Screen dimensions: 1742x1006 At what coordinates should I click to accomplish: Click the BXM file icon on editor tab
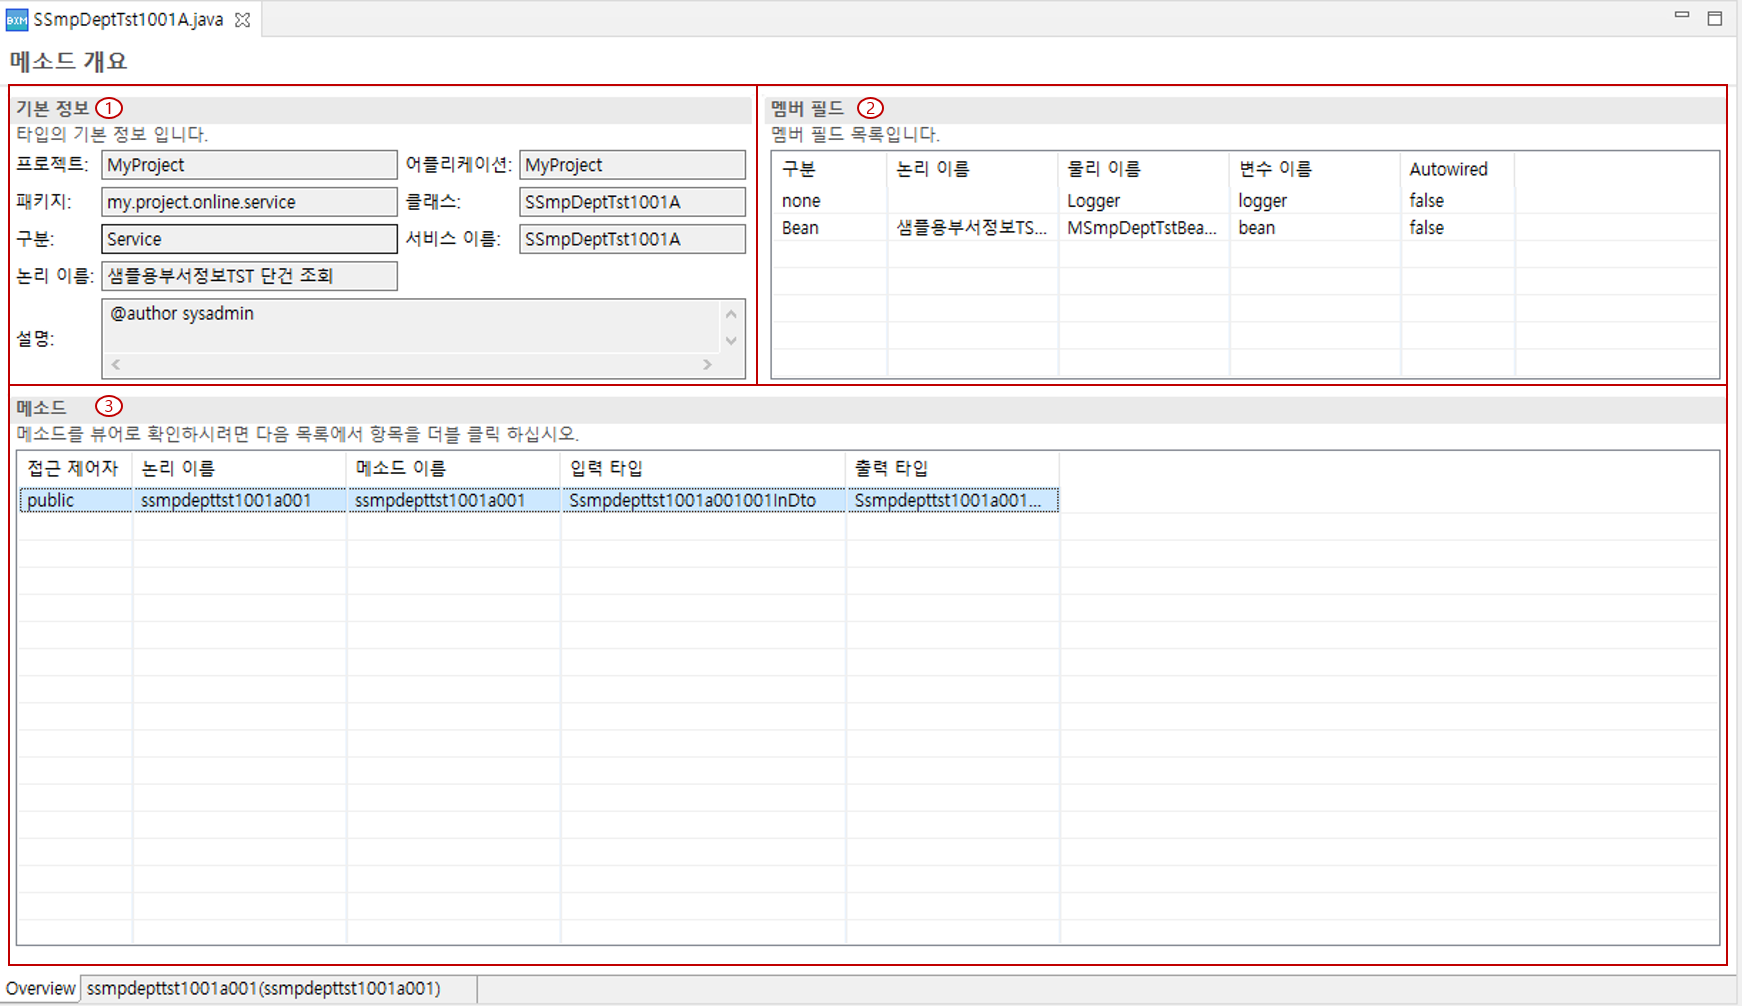(x=17, y=20)
